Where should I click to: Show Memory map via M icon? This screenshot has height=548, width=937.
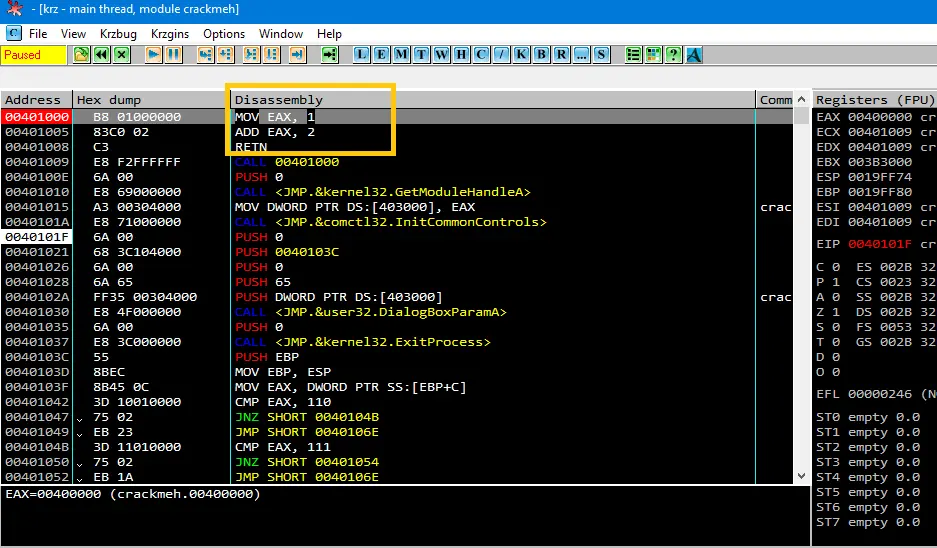(x=402, y=55)
